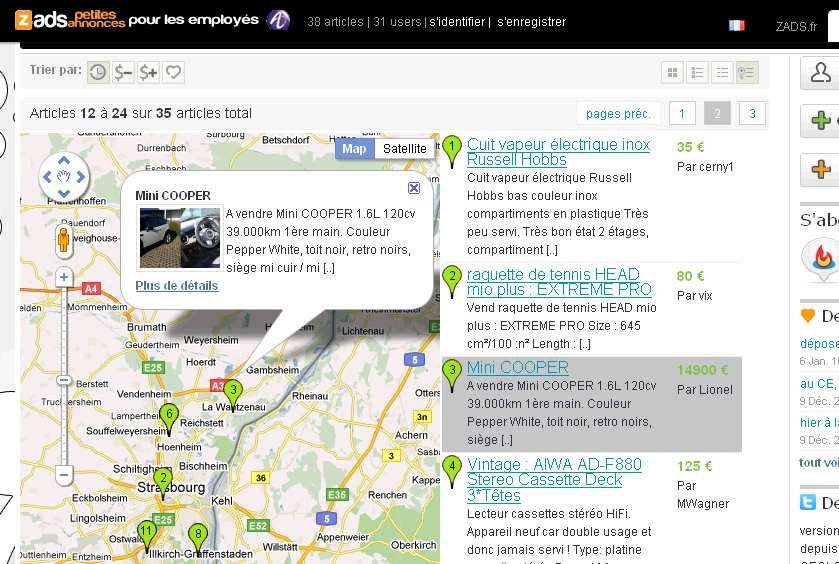
Task: Open the ZADS.fr link
Action: point(796,26)
